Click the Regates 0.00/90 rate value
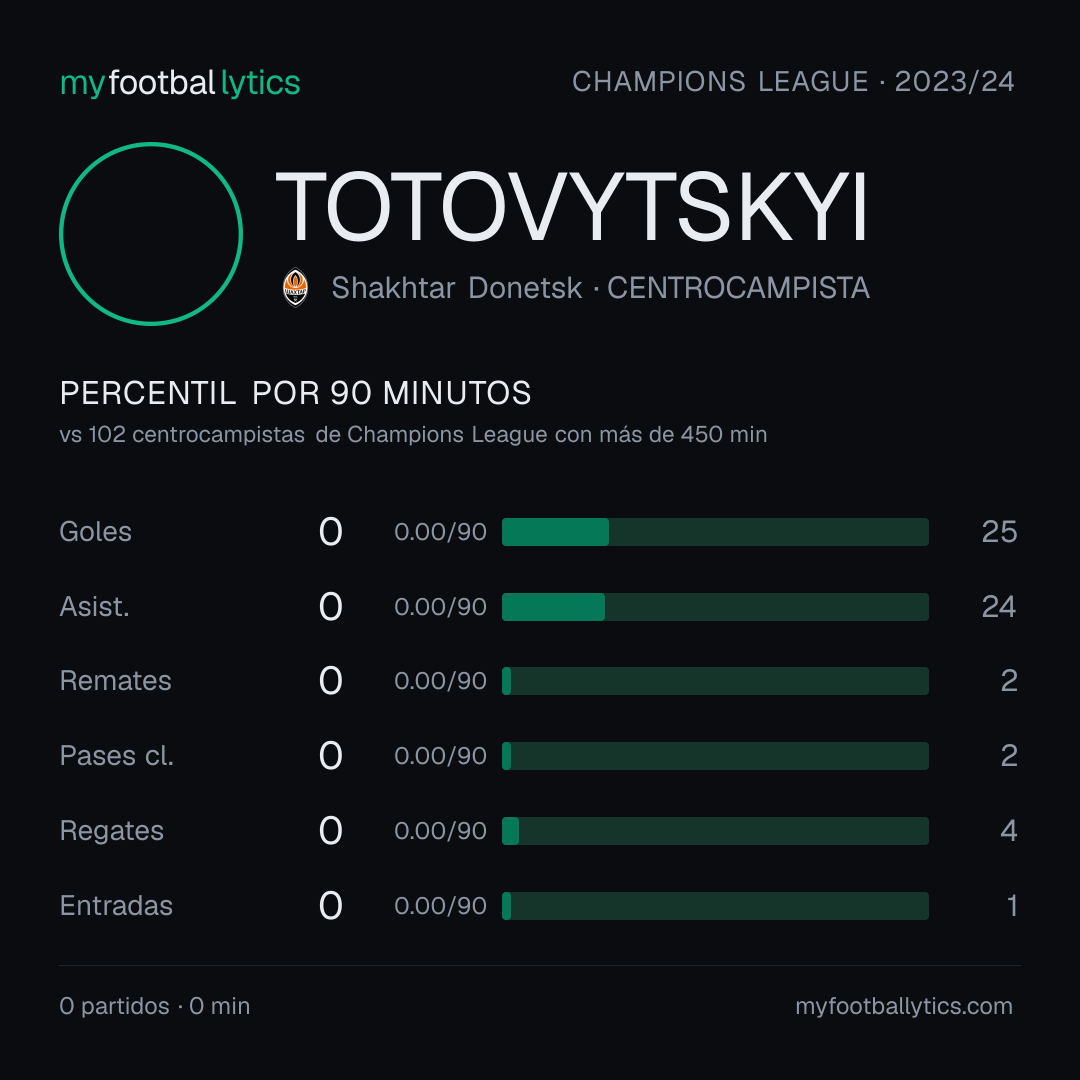 click(441, 831)
